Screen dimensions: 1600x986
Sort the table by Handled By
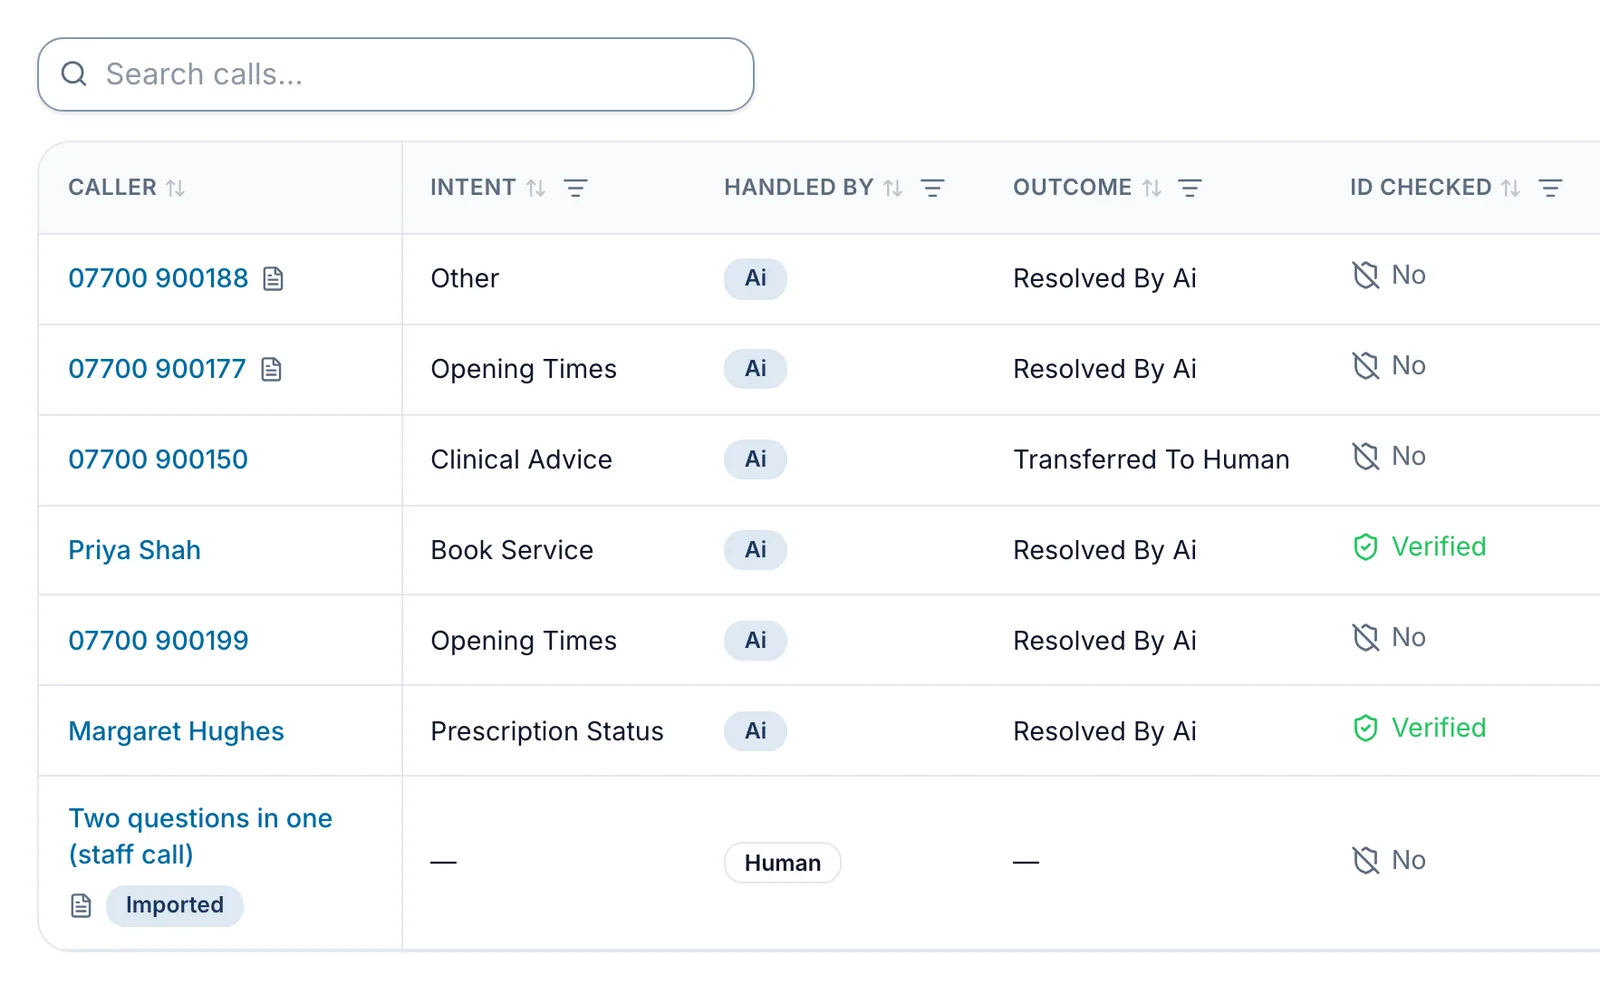coord(893,188)
